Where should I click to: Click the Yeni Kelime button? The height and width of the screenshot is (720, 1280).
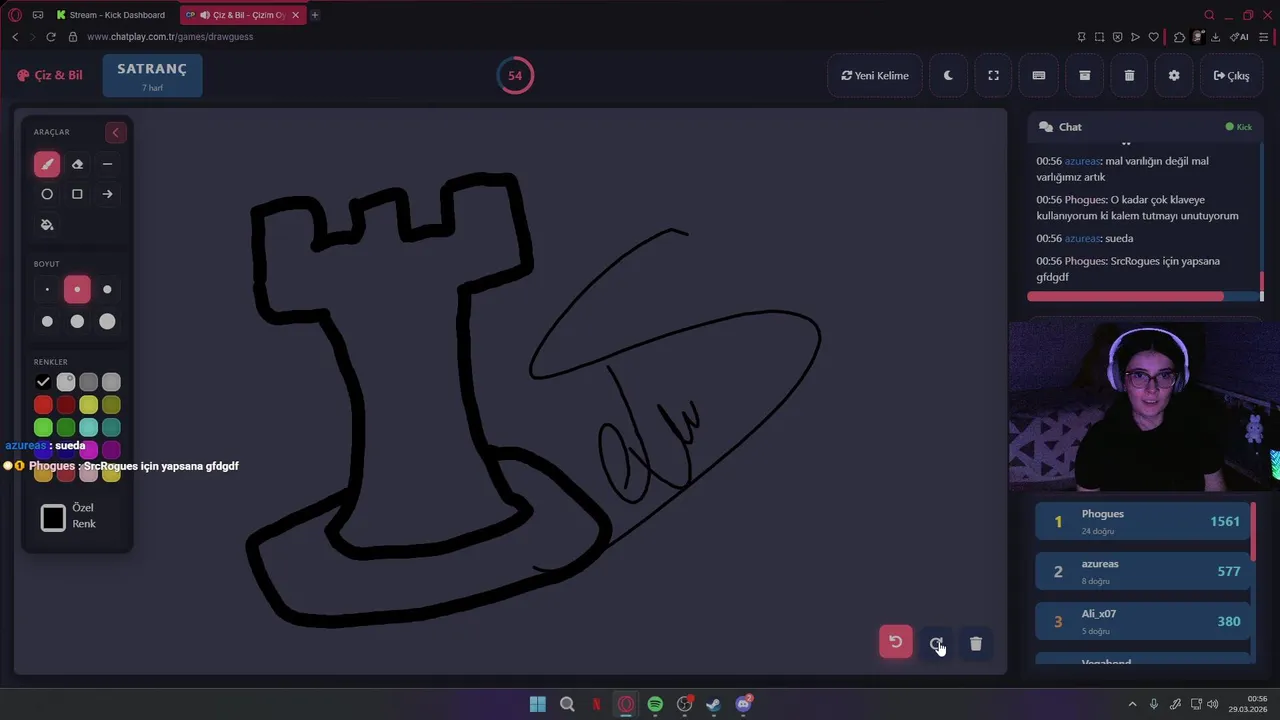click(875, 75)
